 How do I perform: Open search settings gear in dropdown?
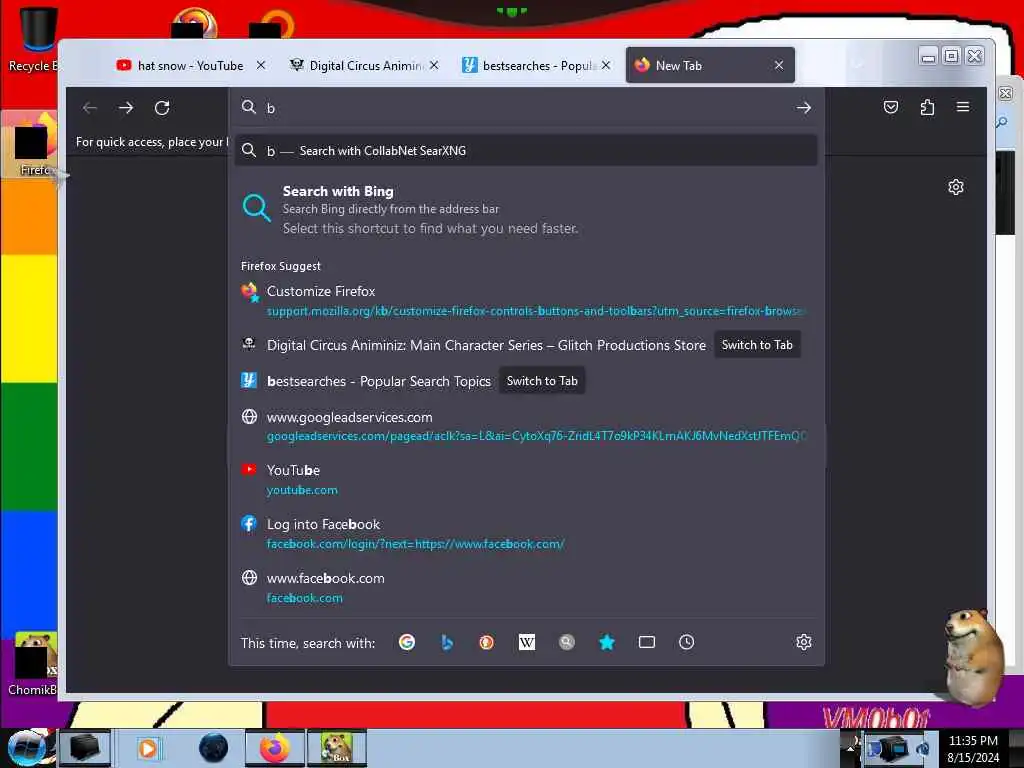coord(804,643)
